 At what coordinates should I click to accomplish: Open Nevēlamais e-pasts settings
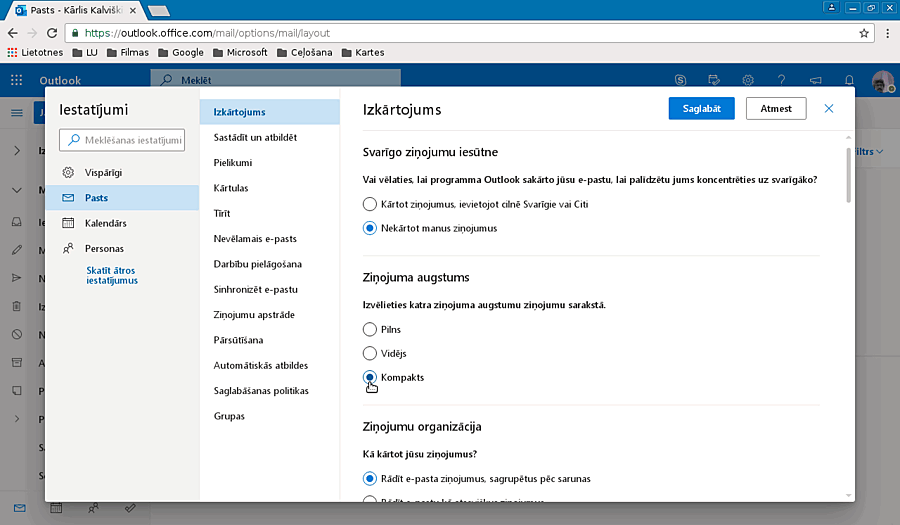click(x=270, y=239)
